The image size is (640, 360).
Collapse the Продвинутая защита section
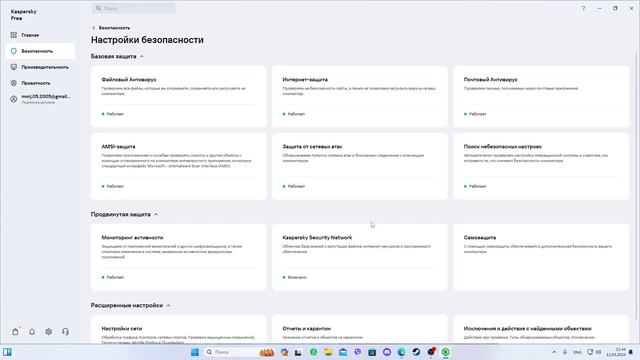click(x=156, y=214)
